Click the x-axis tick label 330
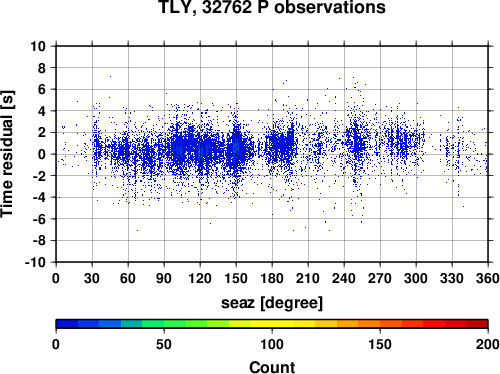This screenshot has height=374, width=500. coord(452,278)
